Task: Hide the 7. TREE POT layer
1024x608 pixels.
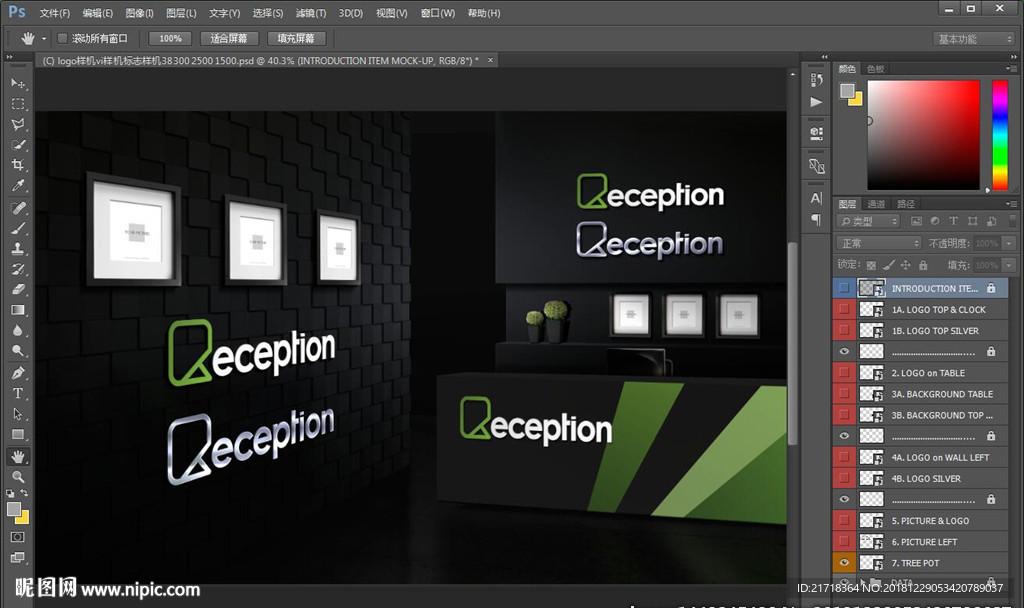Action: 844,562
